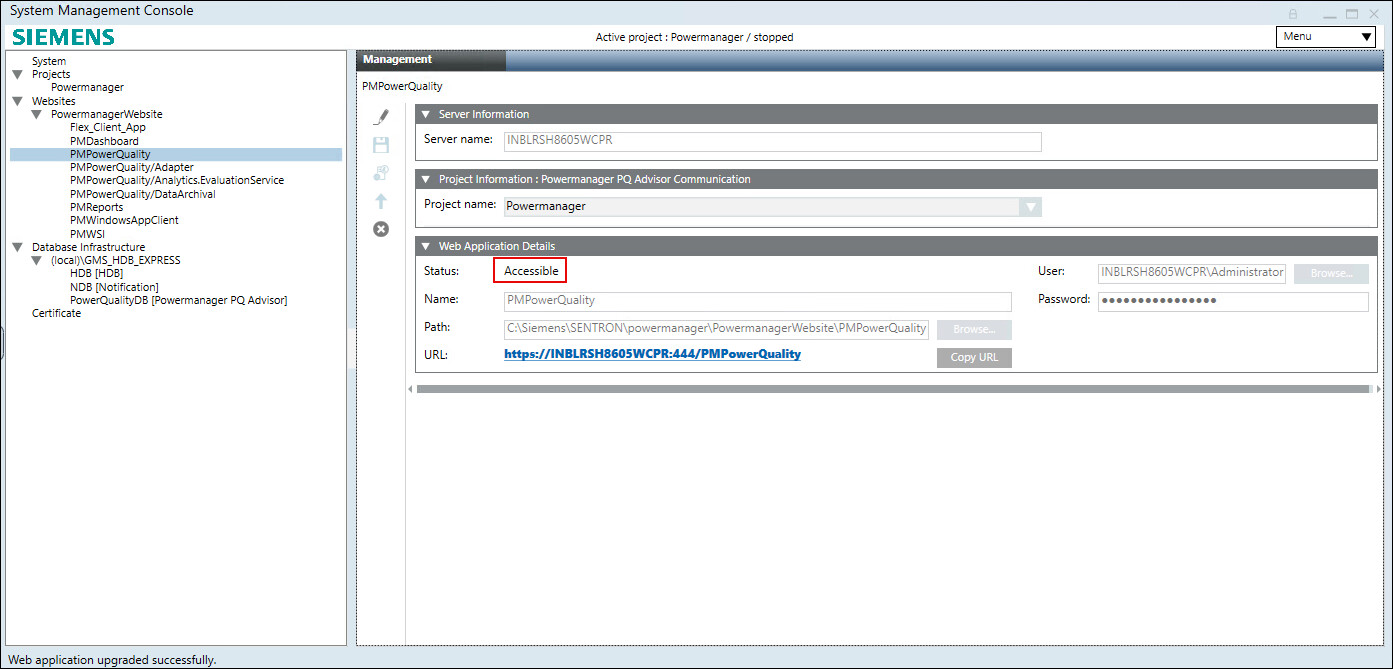Image resolution: width=1393 pixels, height=669 pixels.
Task: Collapse the Database Infrastructure tree node
Action: coord(17,247)
